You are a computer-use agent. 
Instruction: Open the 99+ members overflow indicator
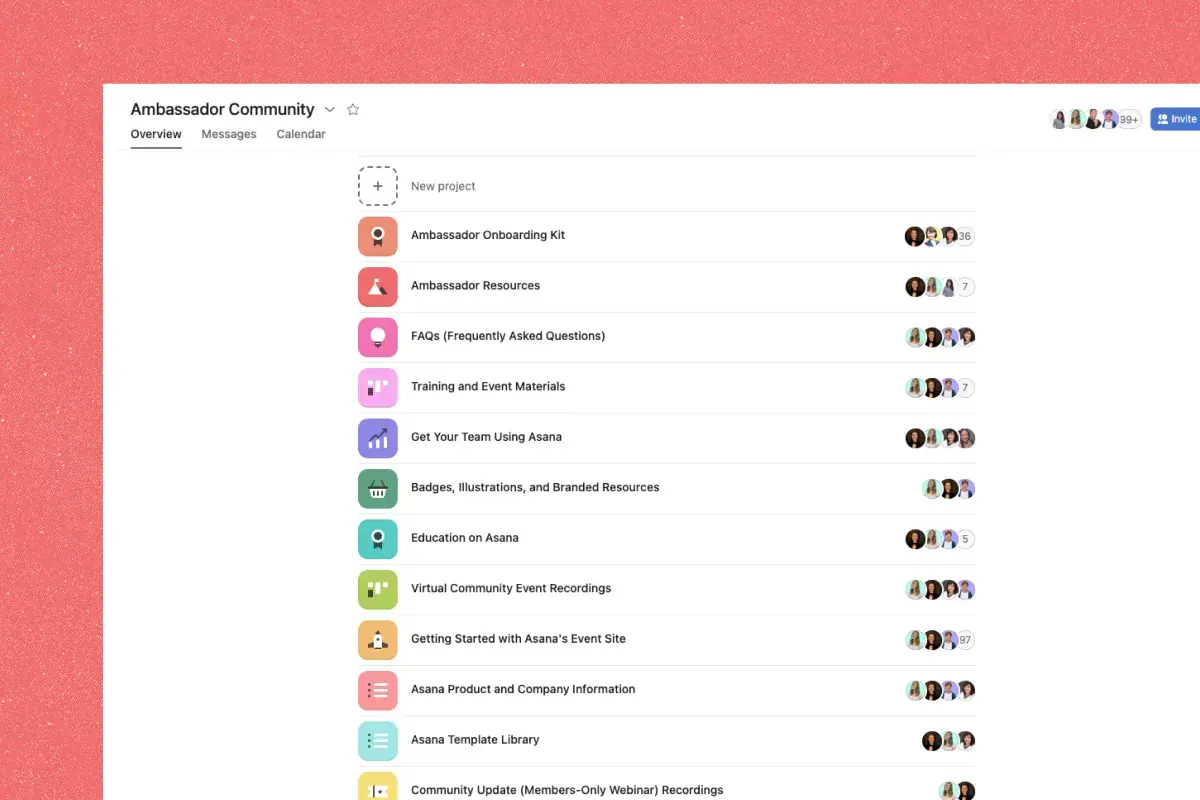click(1128, 118)
